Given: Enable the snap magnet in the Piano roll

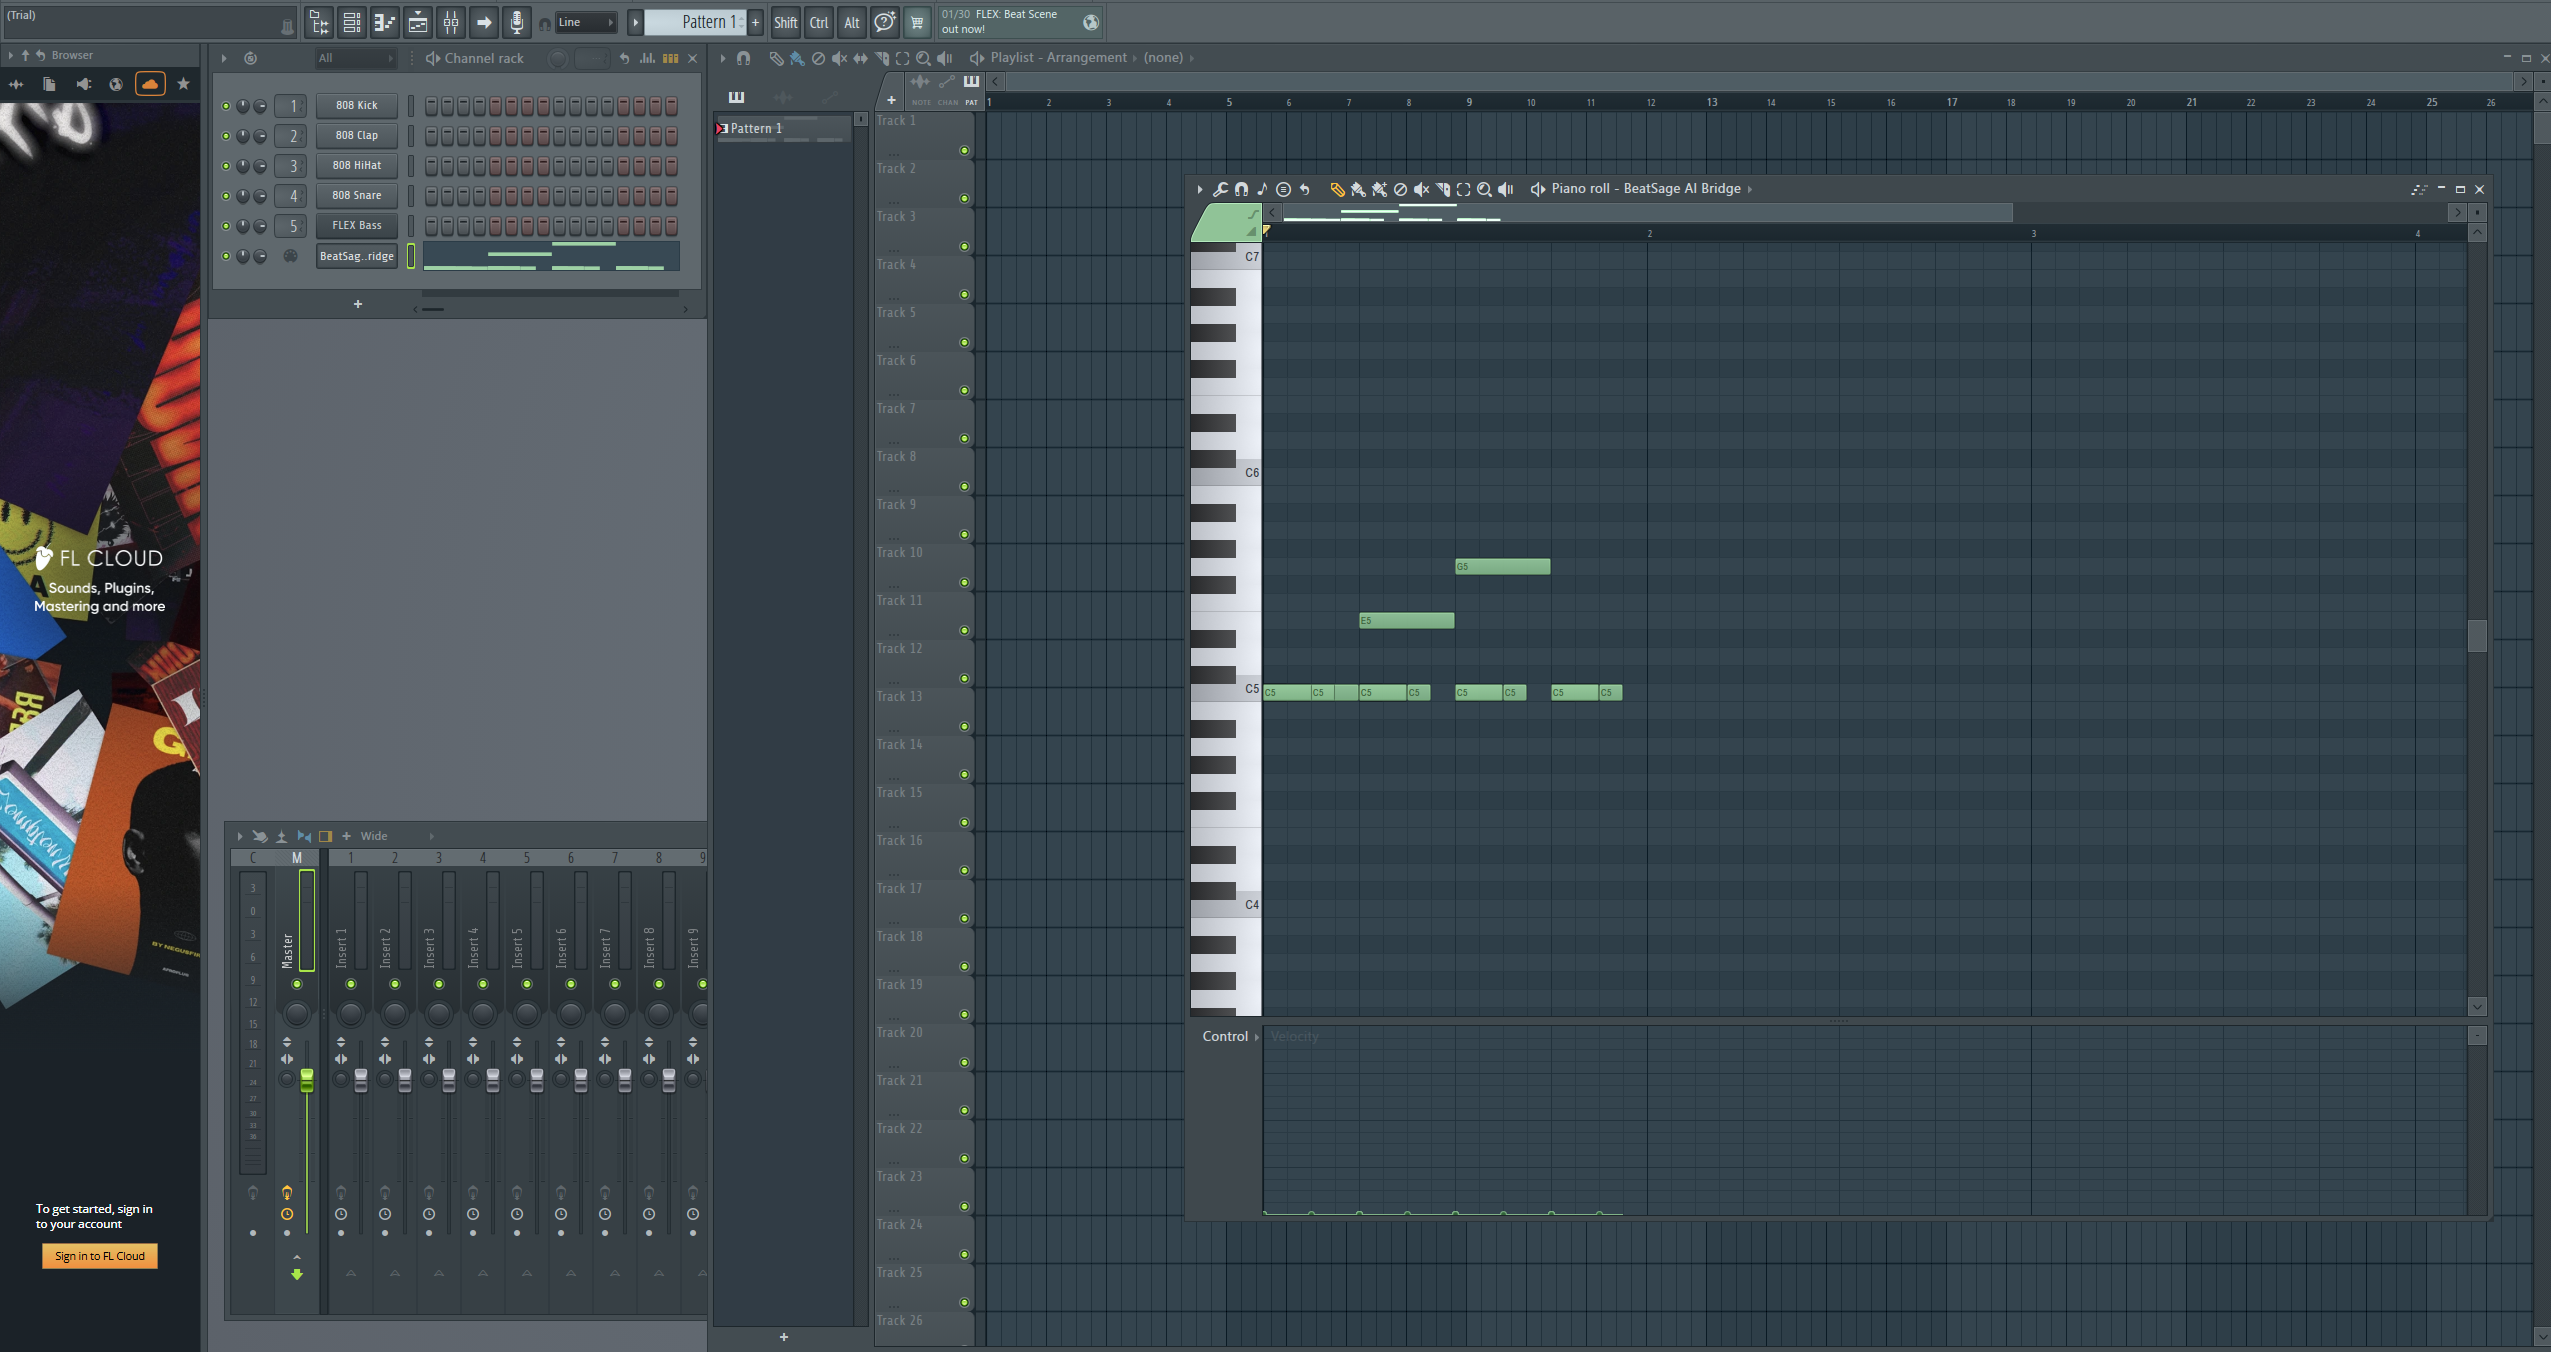Looking at the screenshot, I should 1242,189.
